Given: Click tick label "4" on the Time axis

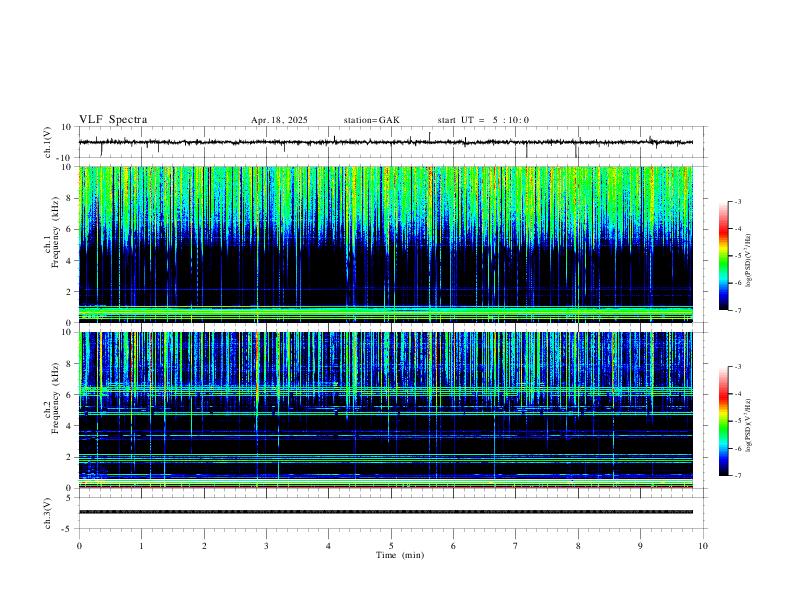Looking at the screenshot, I should [328, 546].
